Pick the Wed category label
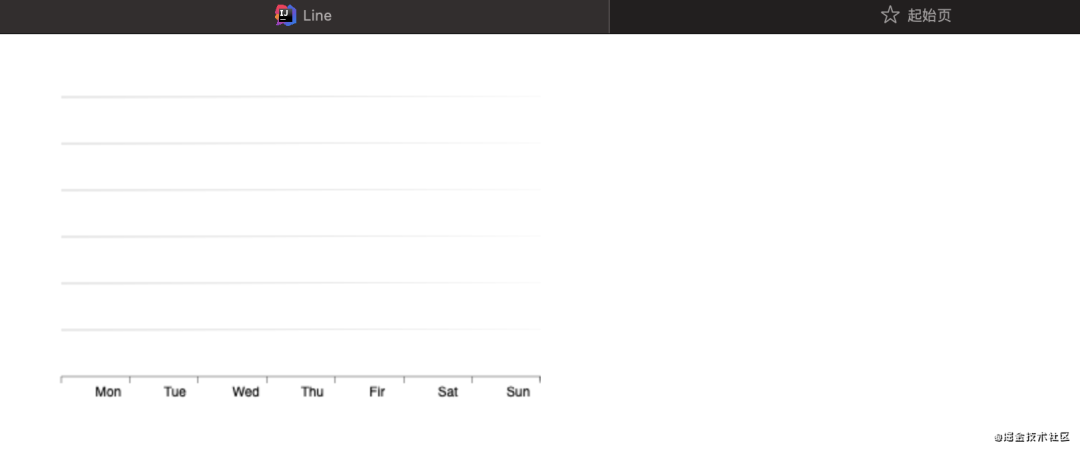The image size is (1080, 451). [x=245, y=392]
